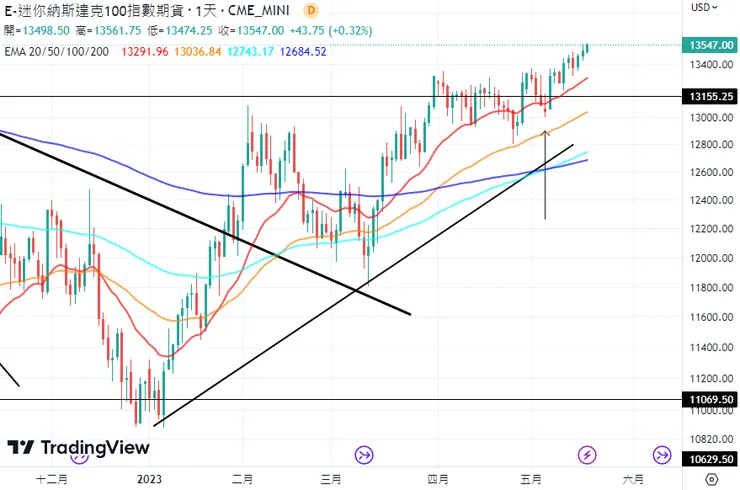Click the 四月 label on time axis
The image size is (740, 490).
437,480
